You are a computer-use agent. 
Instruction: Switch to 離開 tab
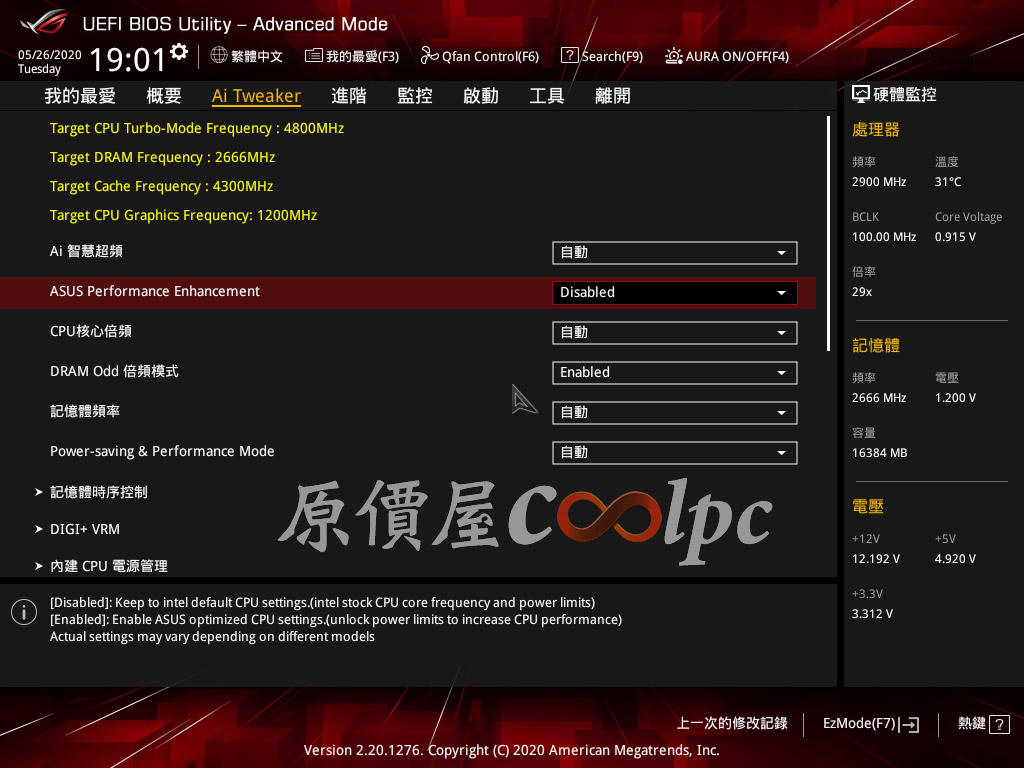[x=613, y=96]
